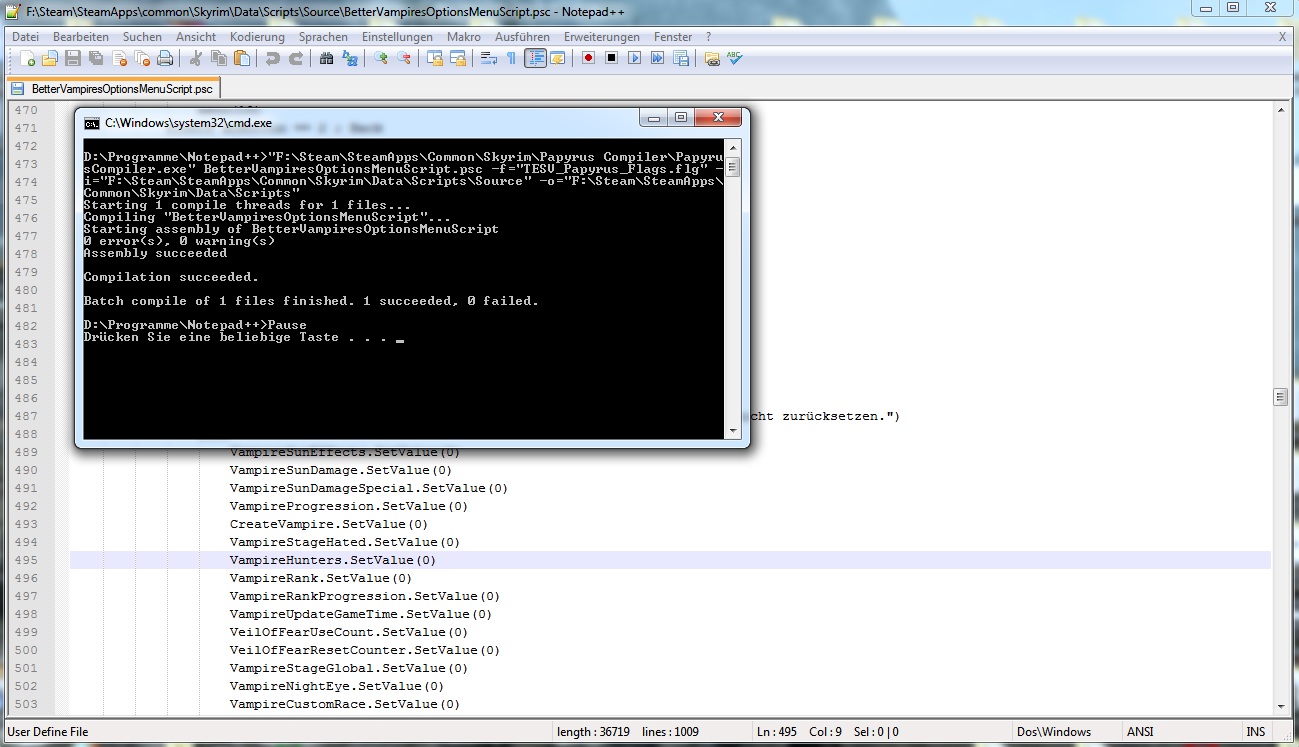Toggle show all characters pilcrow icon
This screenshot has height=747, width=1299.
pyautogui.click(x=511, y=59)
